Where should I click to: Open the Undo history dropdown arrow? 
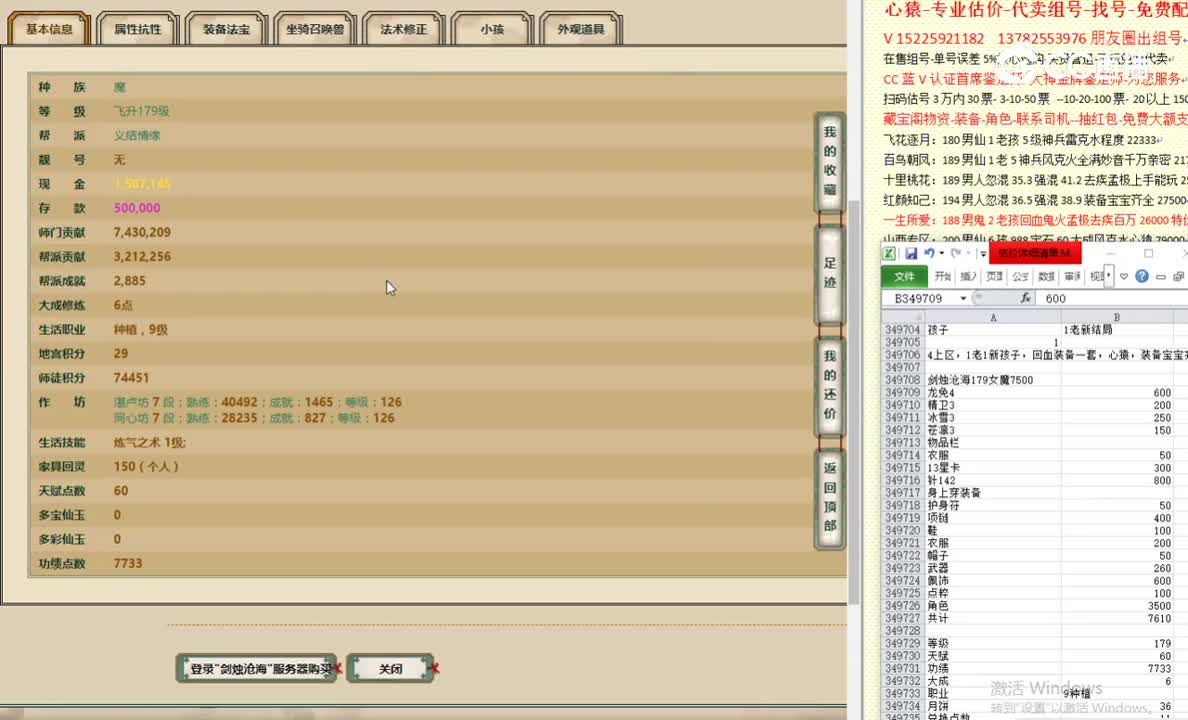click(940, 253)
